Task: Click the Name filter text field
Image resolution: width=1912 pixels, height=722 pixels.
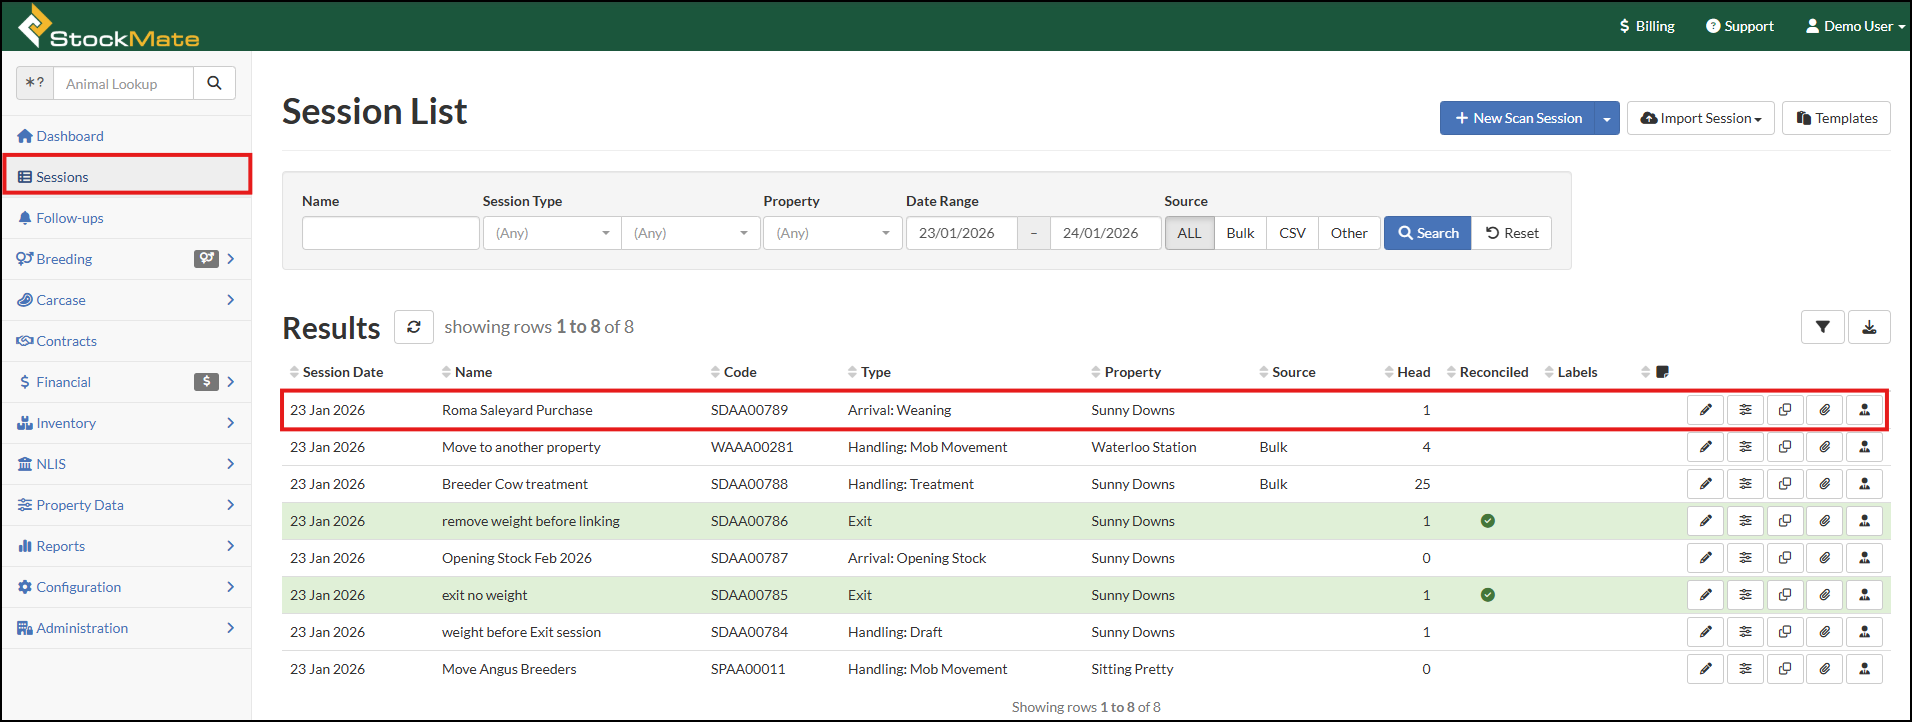Action: coord(391,233)
